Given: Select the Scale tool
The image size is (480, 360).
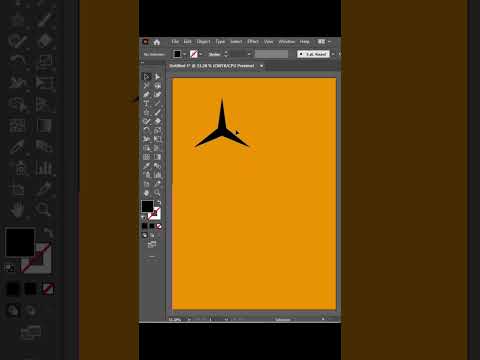Looking at the screenshot, I should click(x=157, y=130).
